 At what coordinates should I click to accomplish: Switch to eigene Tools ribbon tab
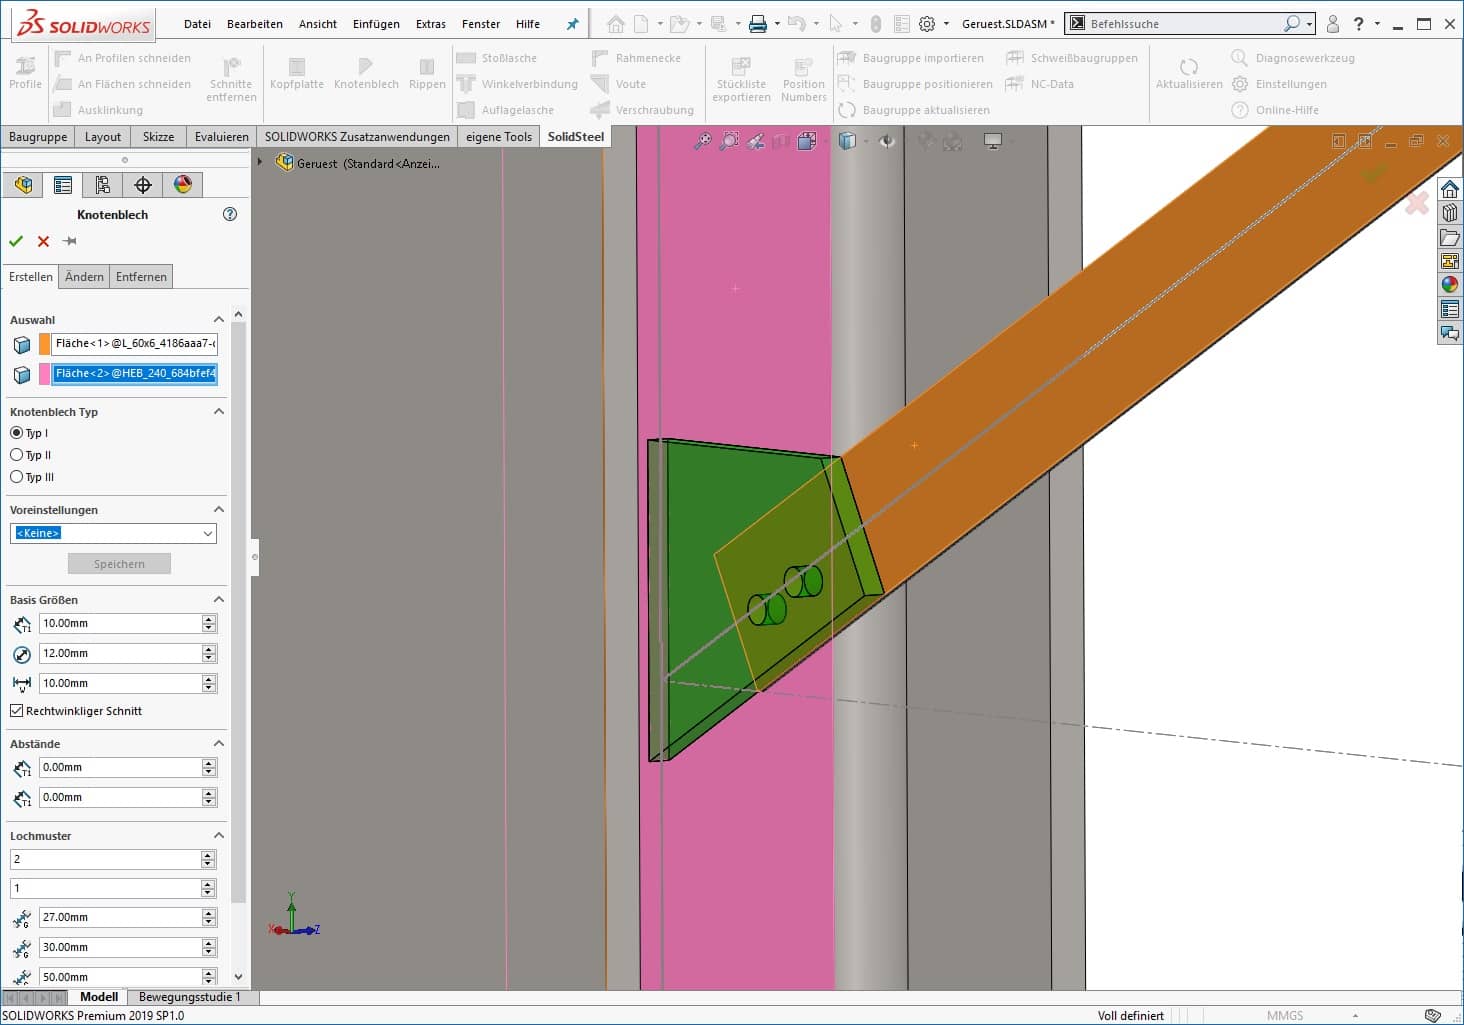click(499, 137)
